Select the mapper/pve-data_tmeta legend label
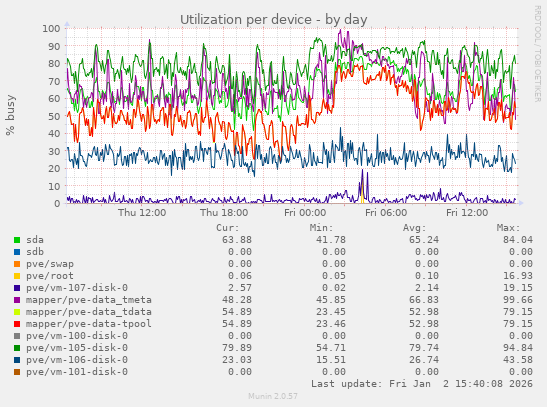The width and height of the screenshot is (547, 407). [x=89, y=300]
